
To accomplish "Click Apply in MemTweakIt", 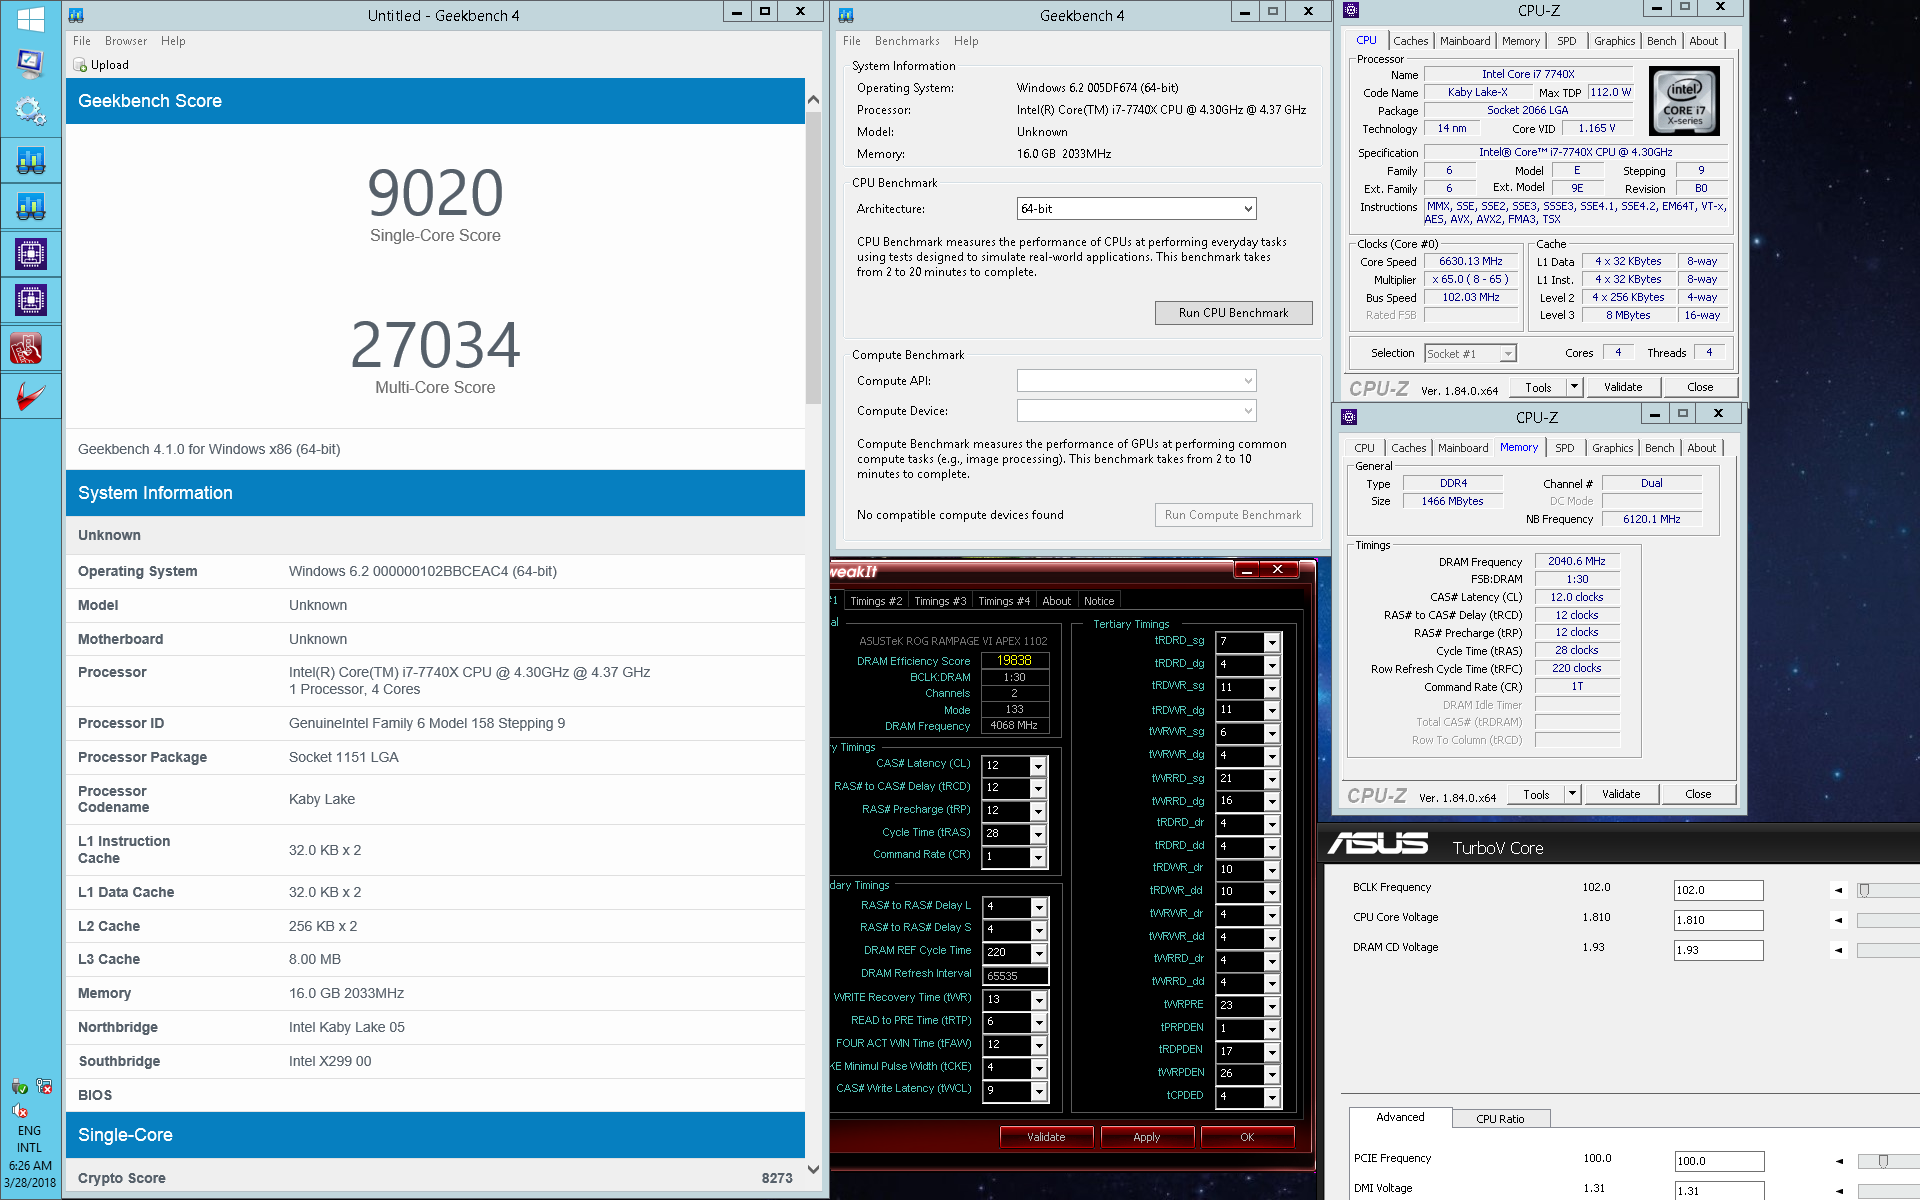I will (x=1147, y=1137).
